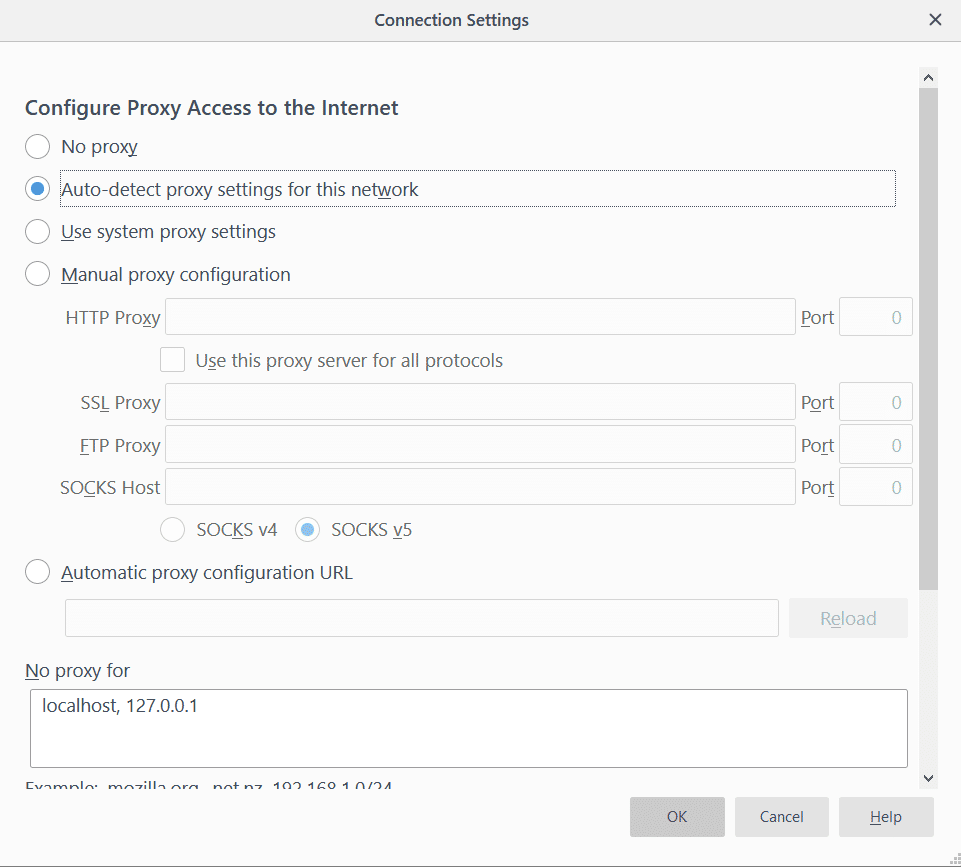This screenshot has height=867, width=961.
Task: Select Automatic proxy configuration URL
Action: (37, 571)
